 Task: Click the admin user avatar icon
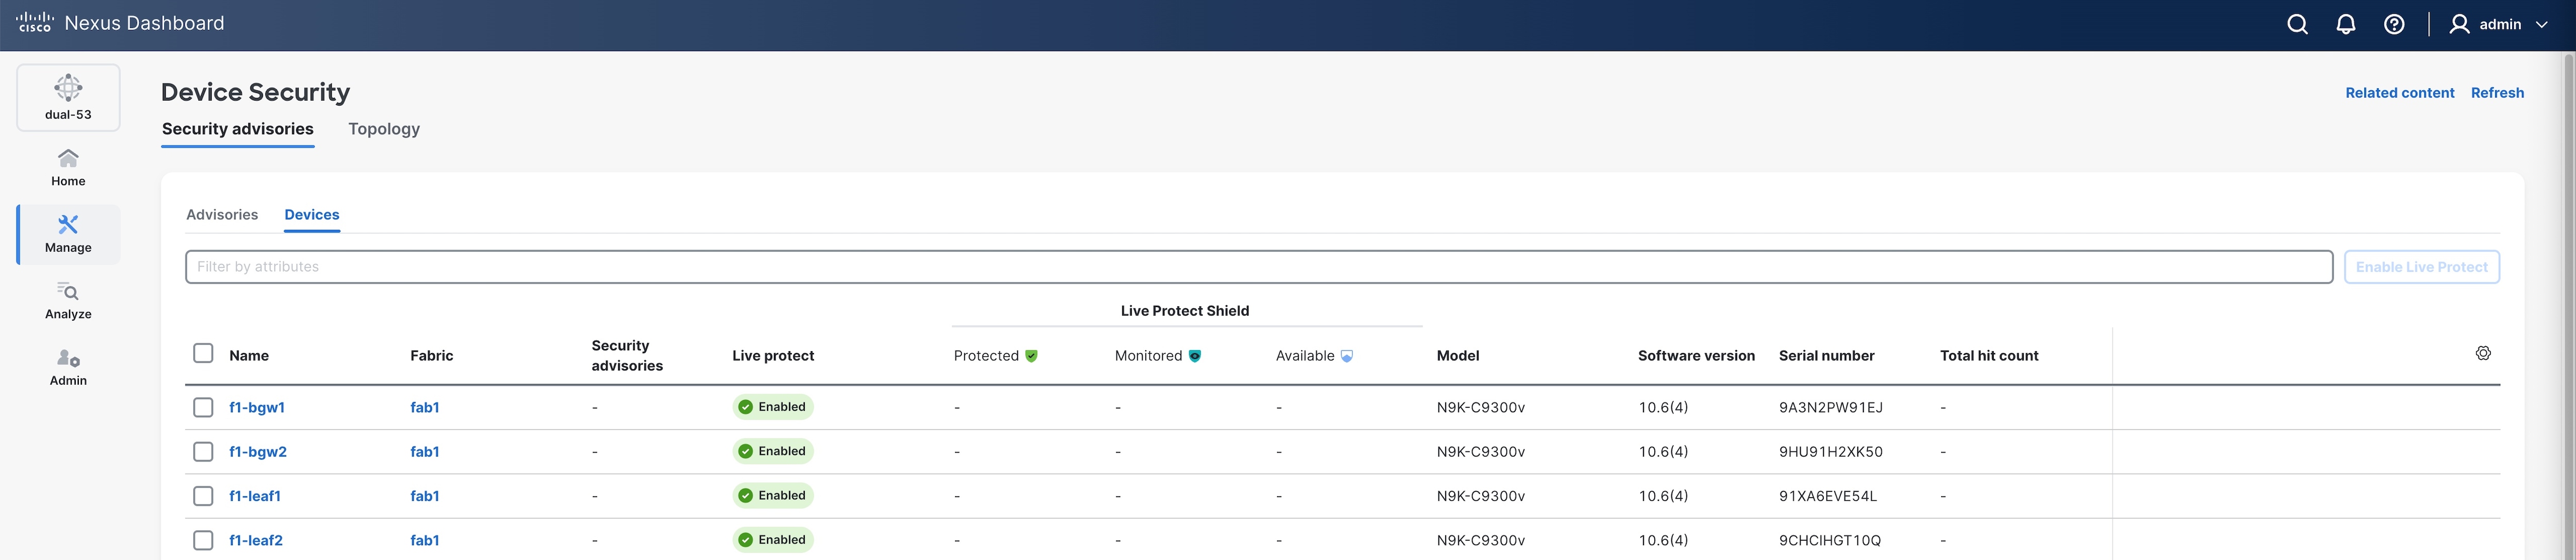pos(2459,24)
